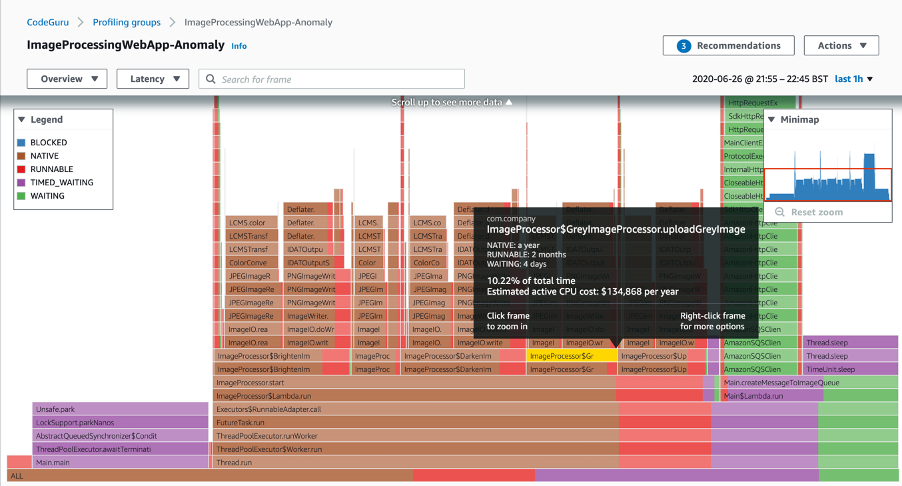
Task: Collapse the Minimap panel
Action: pos(772,119)
